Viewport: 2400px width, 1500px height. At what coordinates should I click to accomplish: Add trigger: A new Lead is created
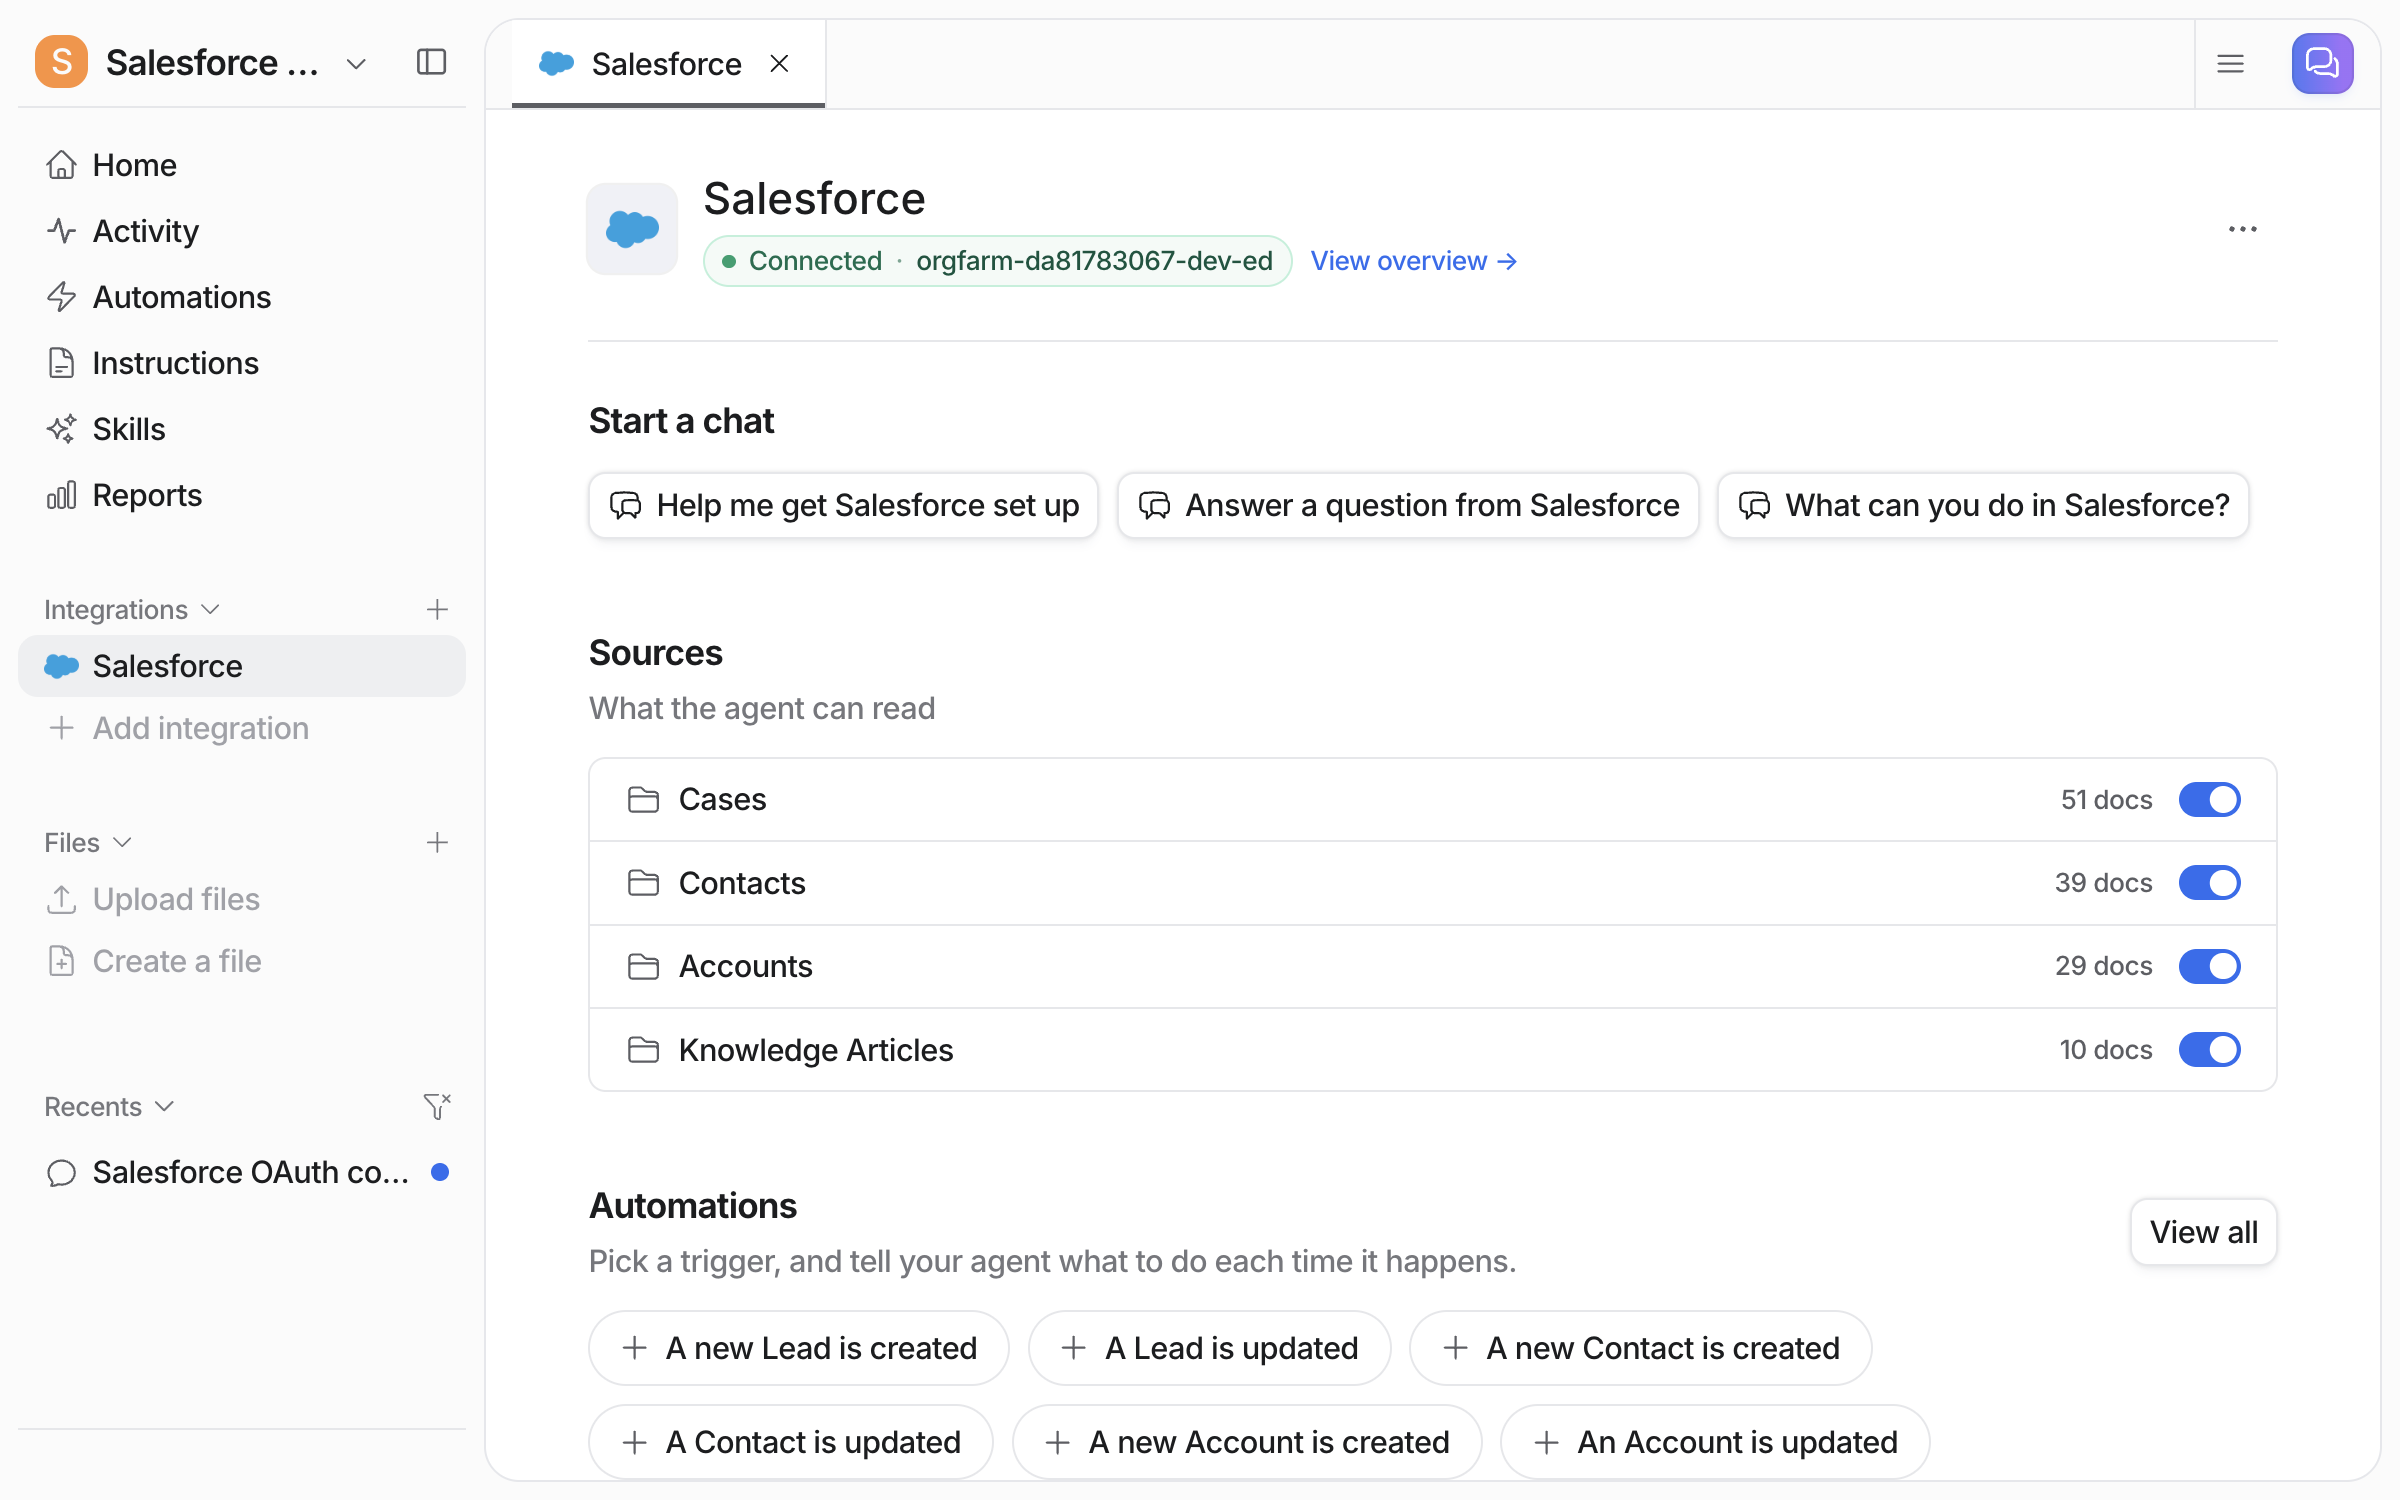point(798,1348)
